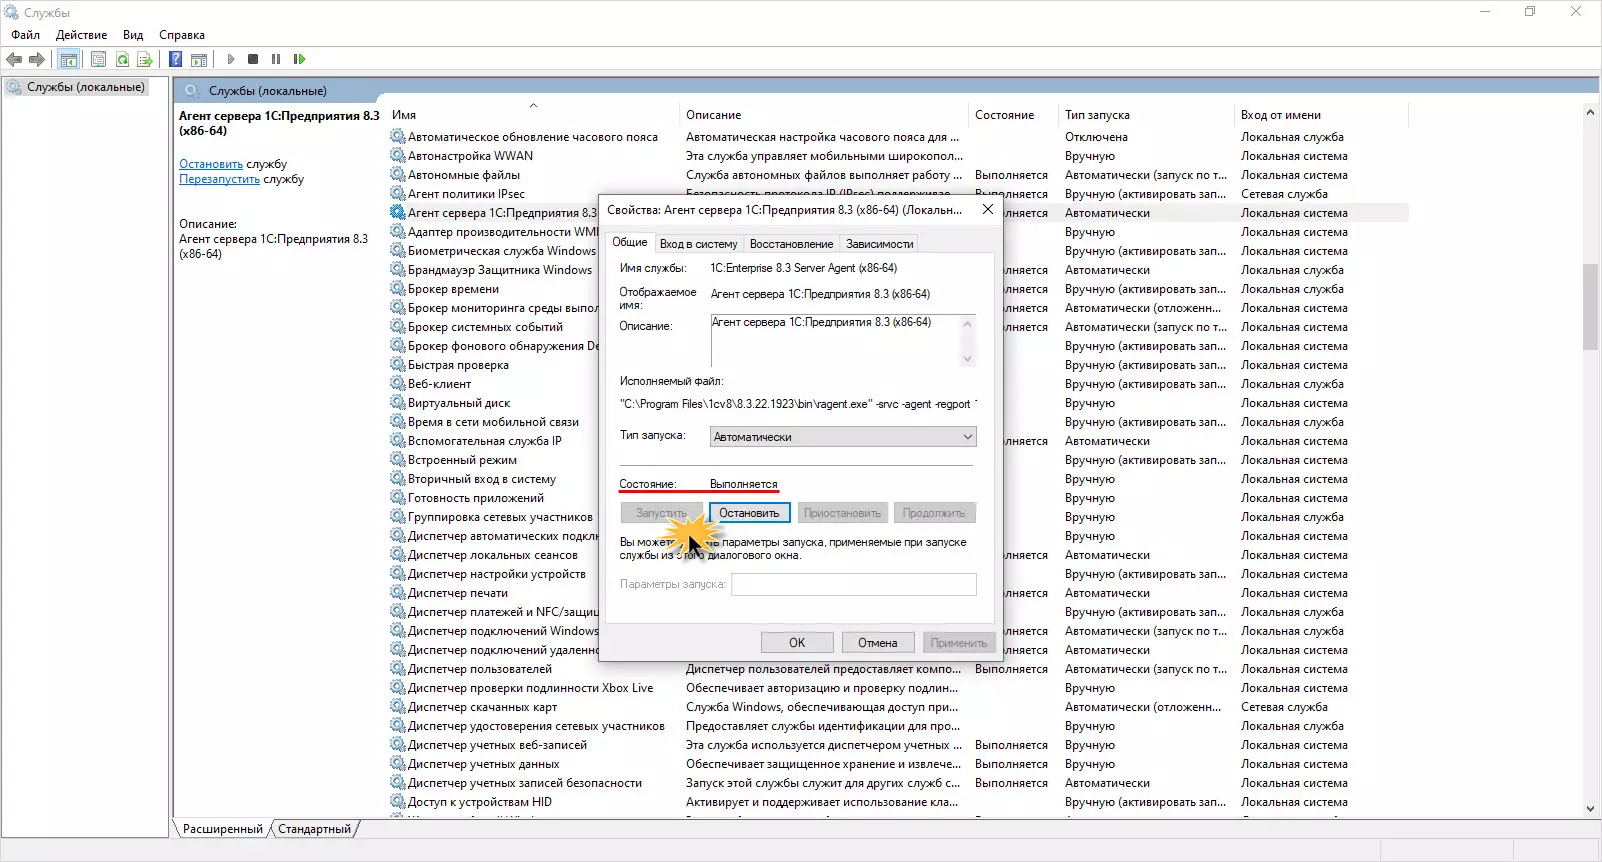
Task: Click inside the Описание text box
Action: (843, 341)
